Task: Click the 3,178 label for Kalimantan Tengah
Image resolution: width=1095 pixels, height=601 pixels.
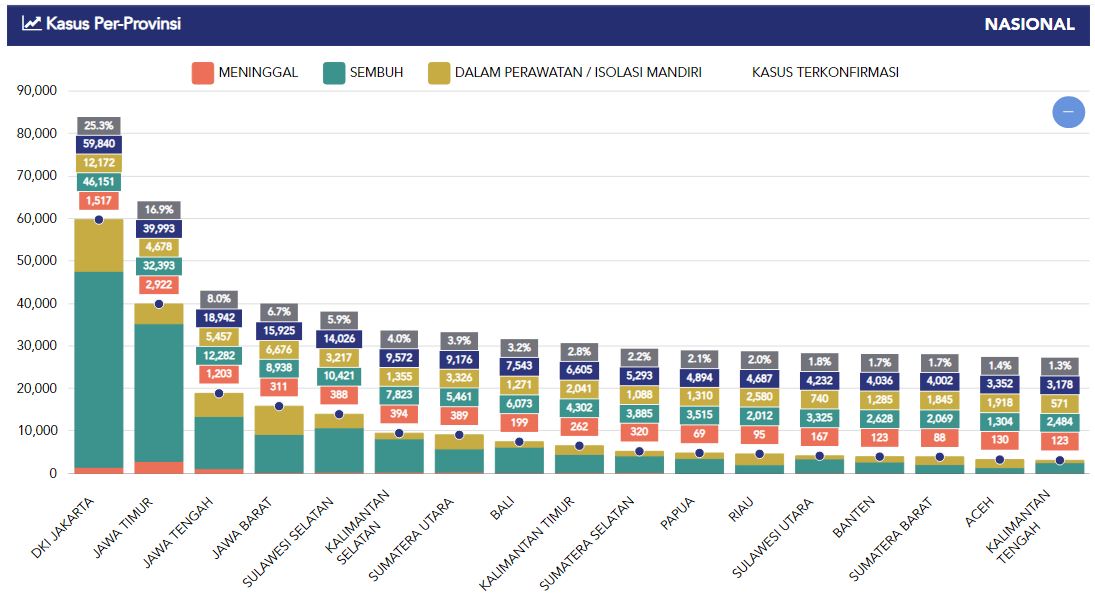Action: click(x=1060, y=385)
